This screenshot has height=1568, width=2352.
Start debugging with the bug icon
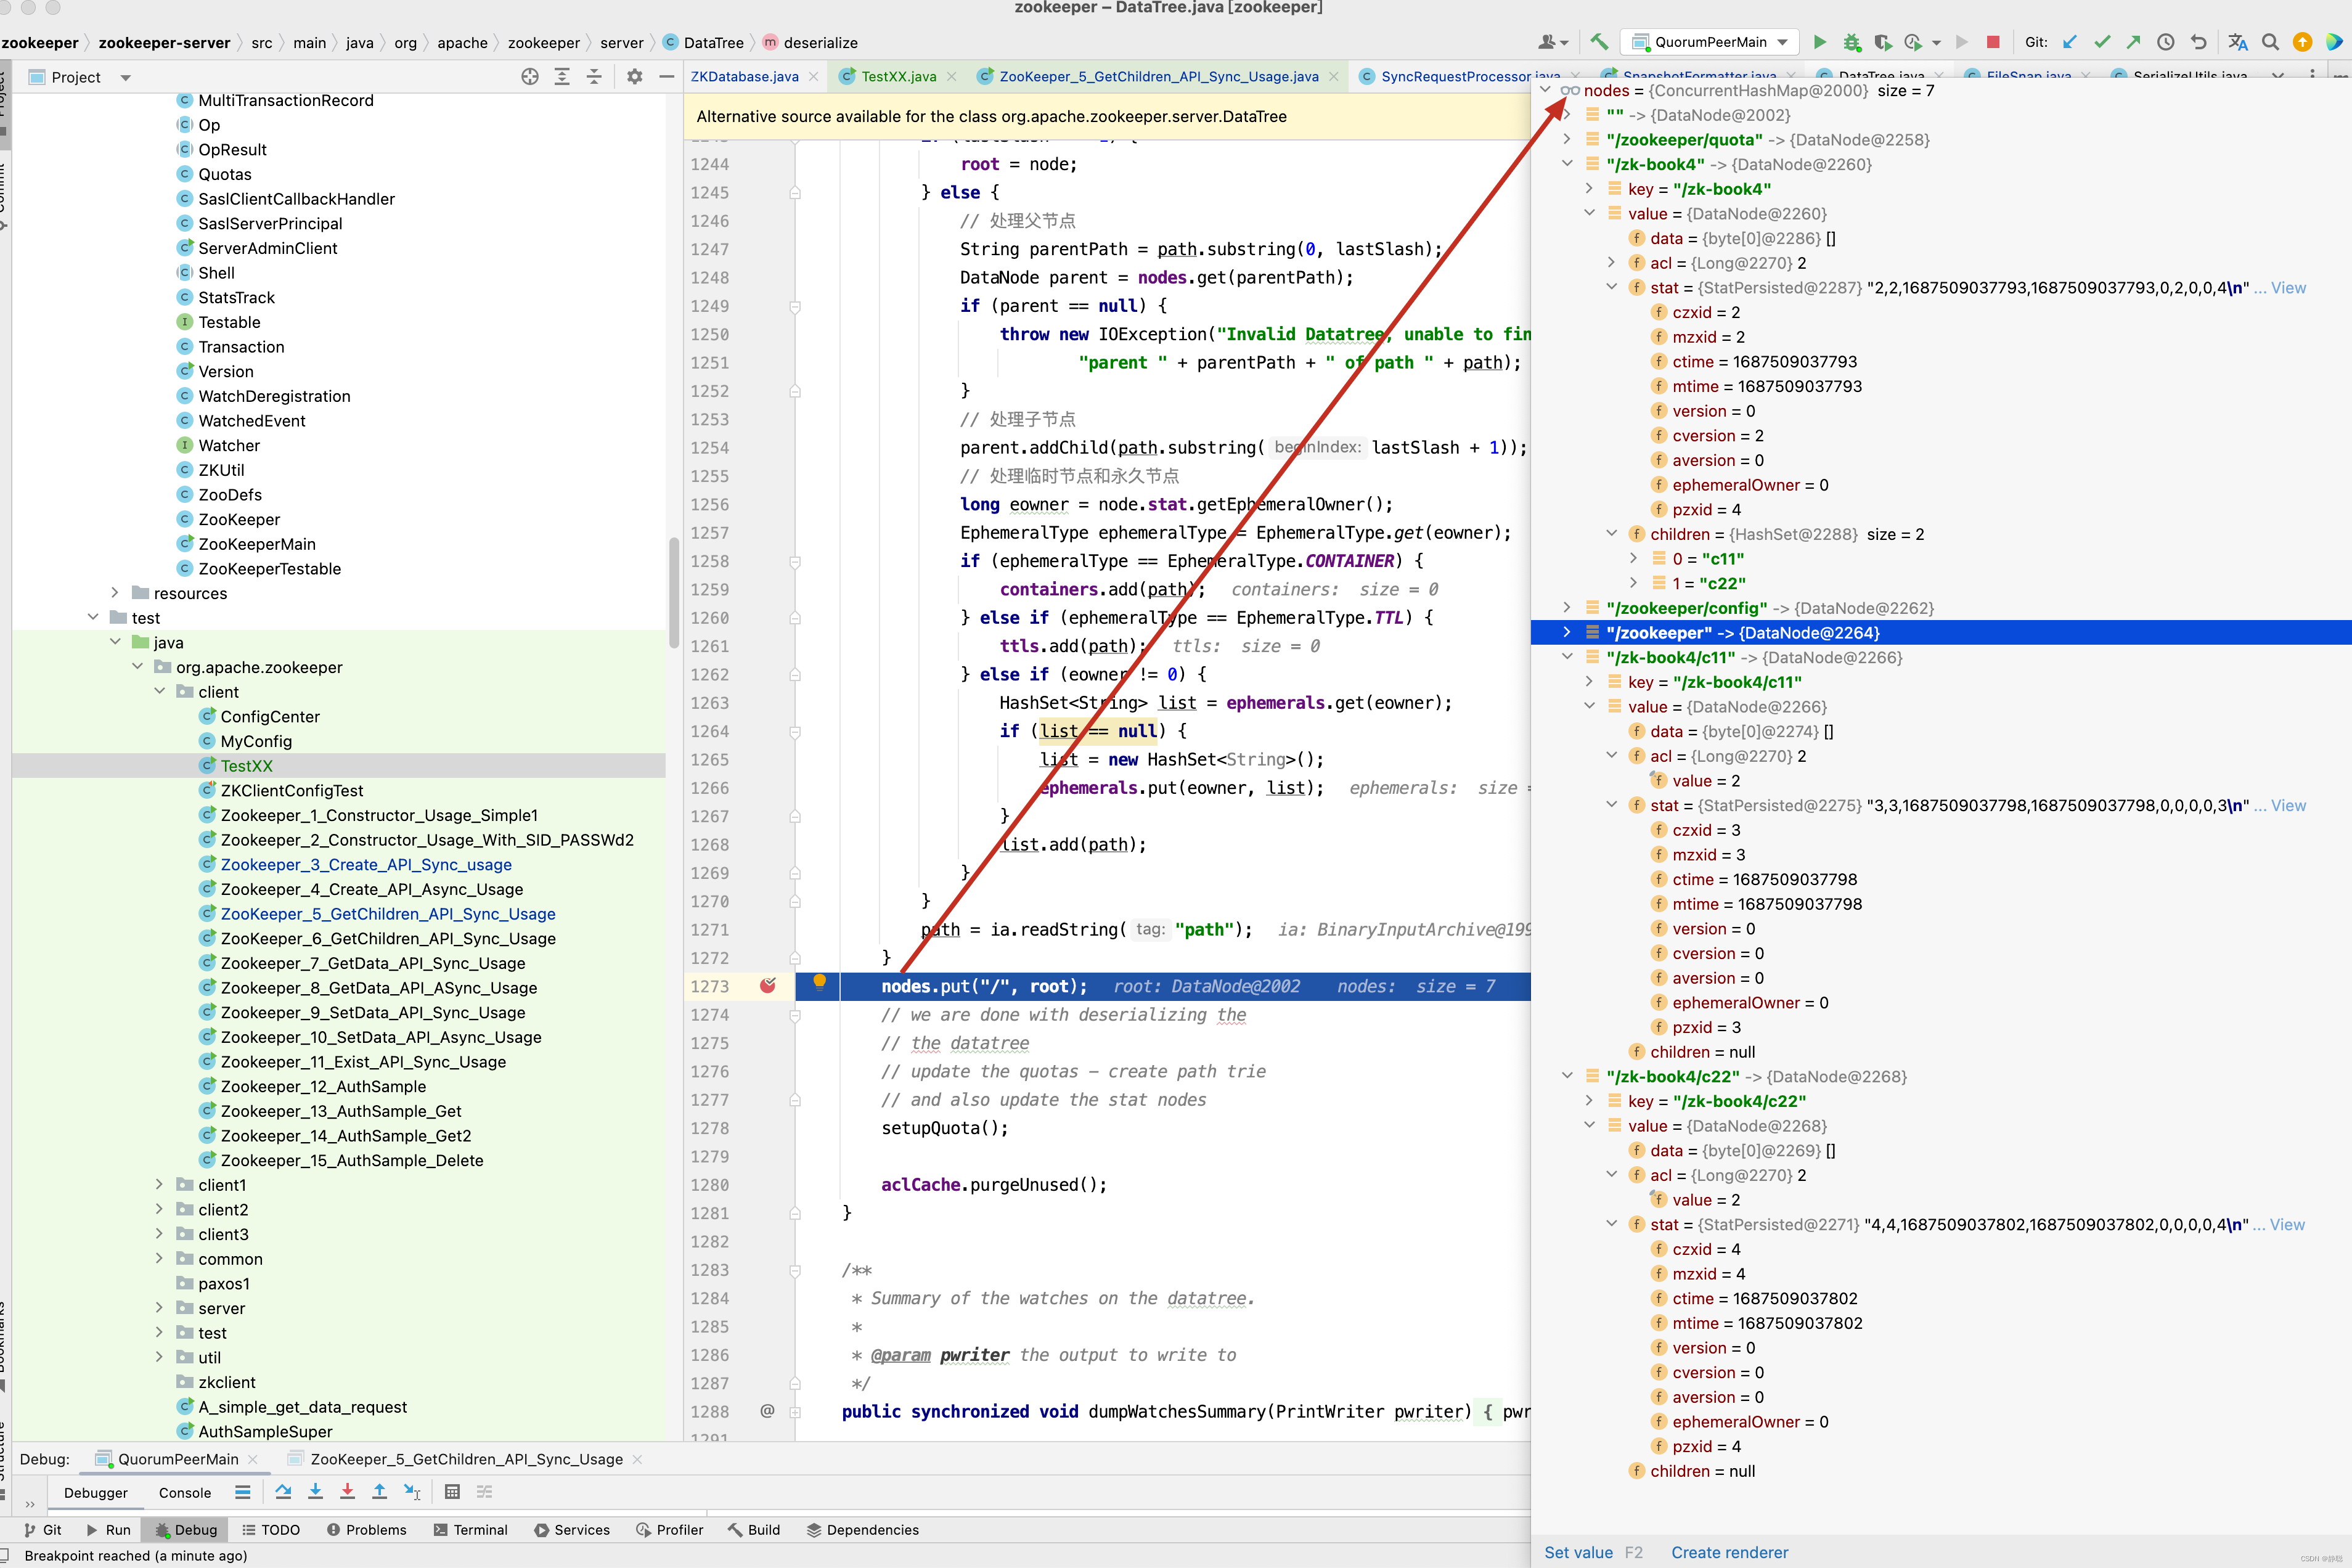[1852, 42]
